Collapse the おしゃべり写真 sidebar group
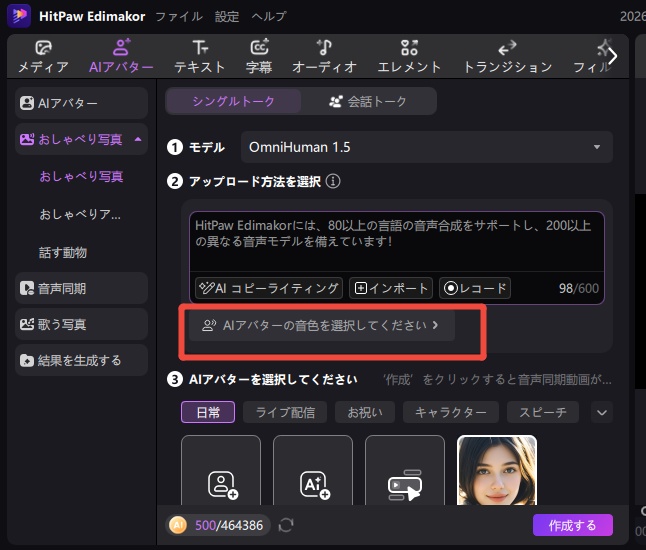Screen dimensions: 646x550 pyautogui.click(x=138, y=139)
